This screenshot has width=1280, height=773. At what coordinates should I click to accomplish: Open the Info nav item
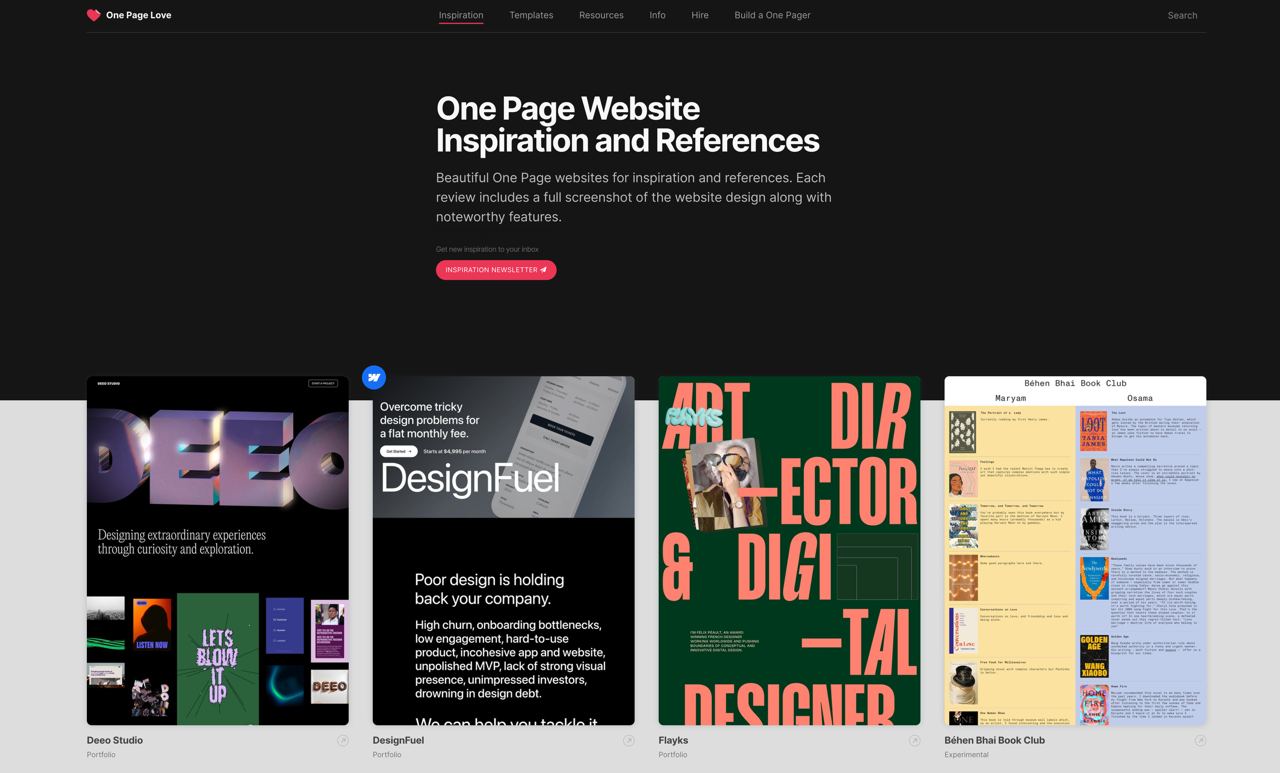[x=657, y=15]
